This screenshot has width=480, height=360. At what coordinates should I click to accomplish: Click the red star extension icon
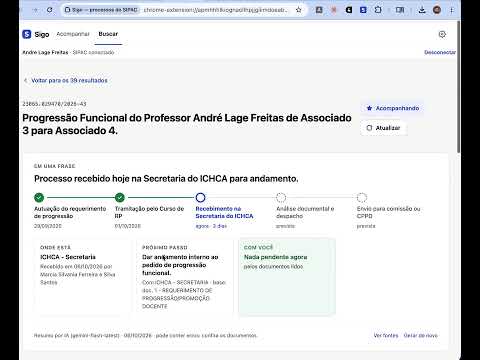334,10
